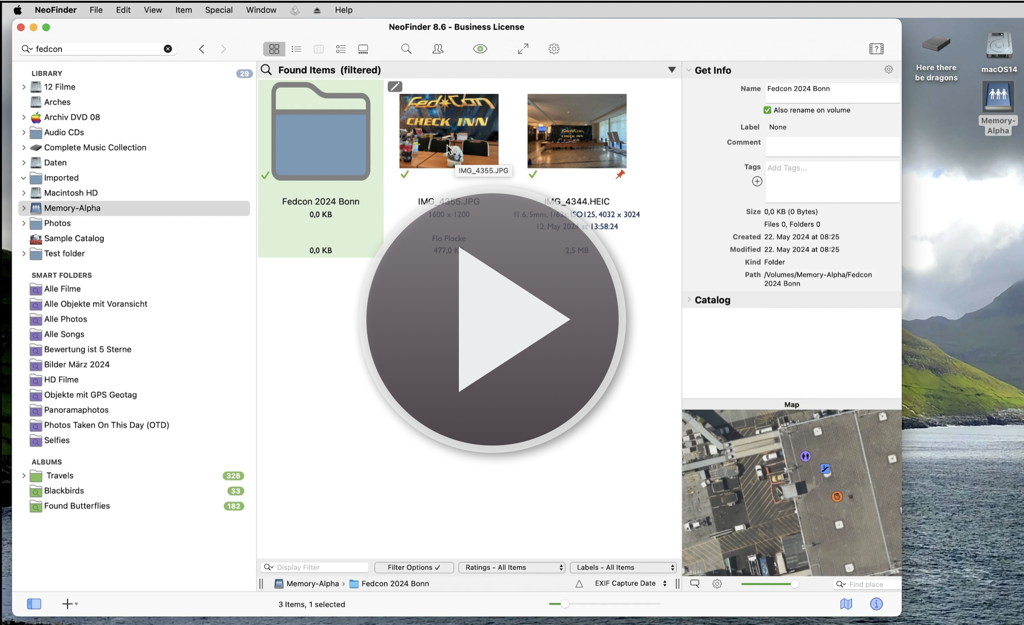The height and width of the screenshot is (625, 1024).
Task: Click the QuickLook eye icon
Action: [480, 49]
